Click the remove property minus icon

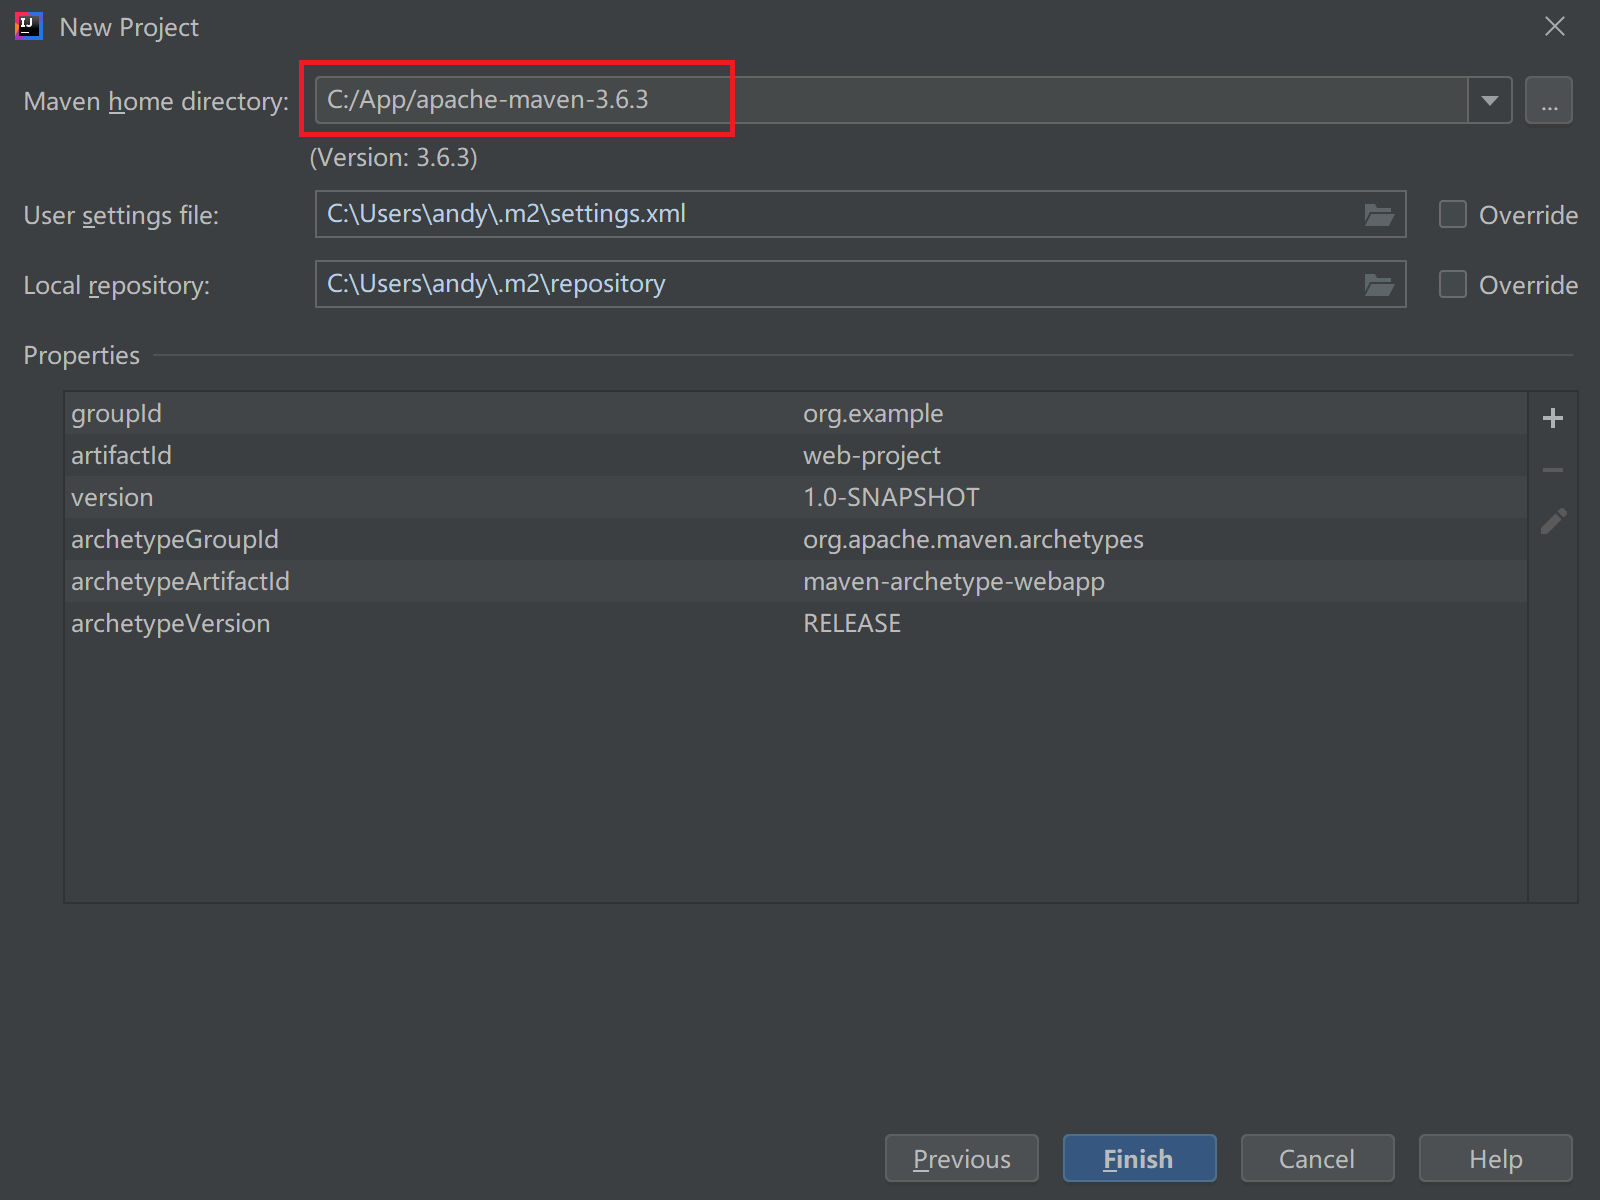click(1552, 470)
